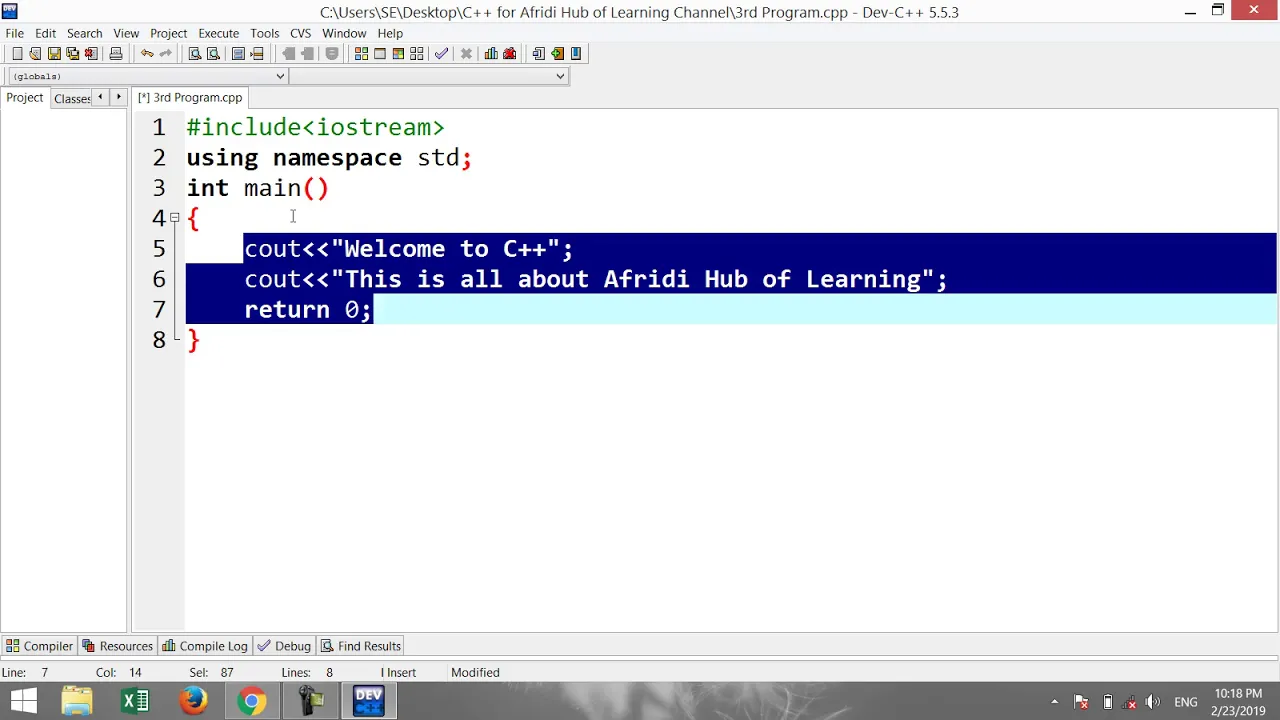1280x720 pixels.
Task: Open the CVS menu
Action: (301, 33)
